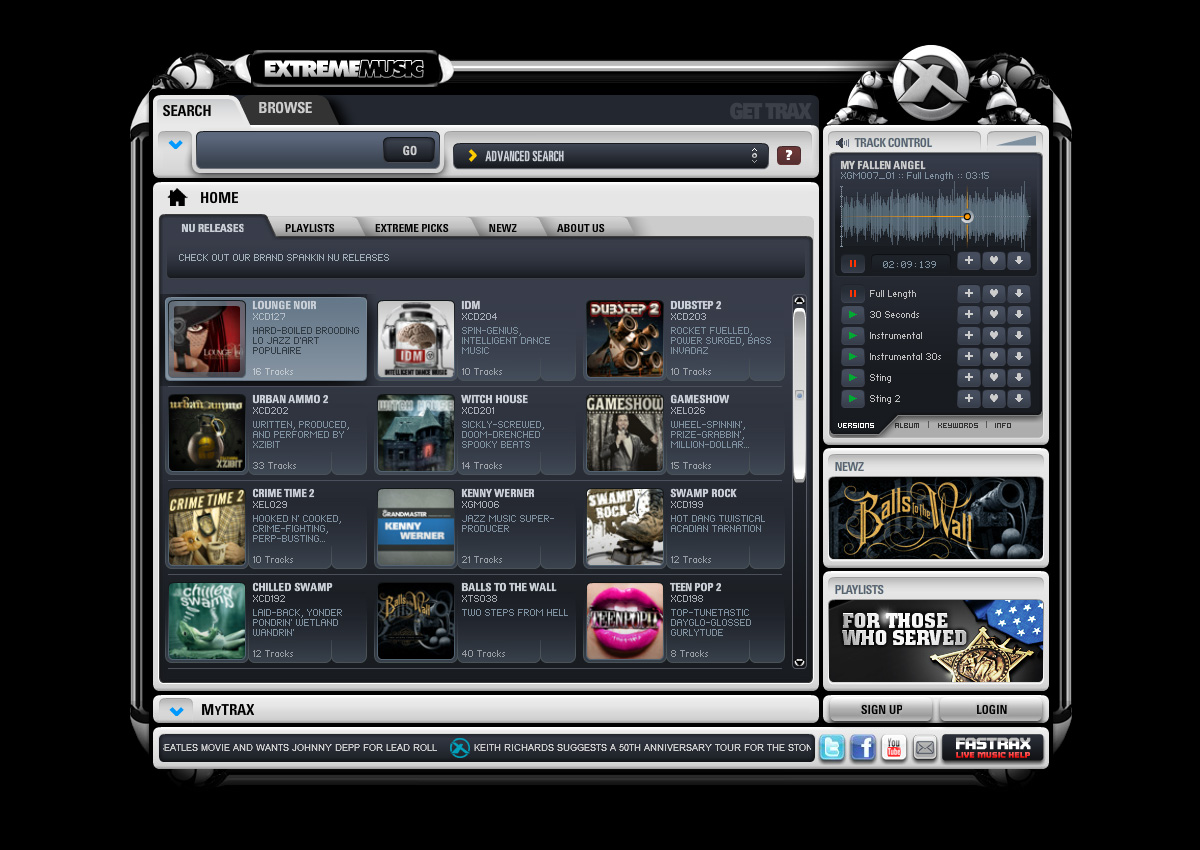1200x850 pixels.
Task: Add 30 Seconds version with plus button
Action: pyautogui.click(x=968, y=315)
